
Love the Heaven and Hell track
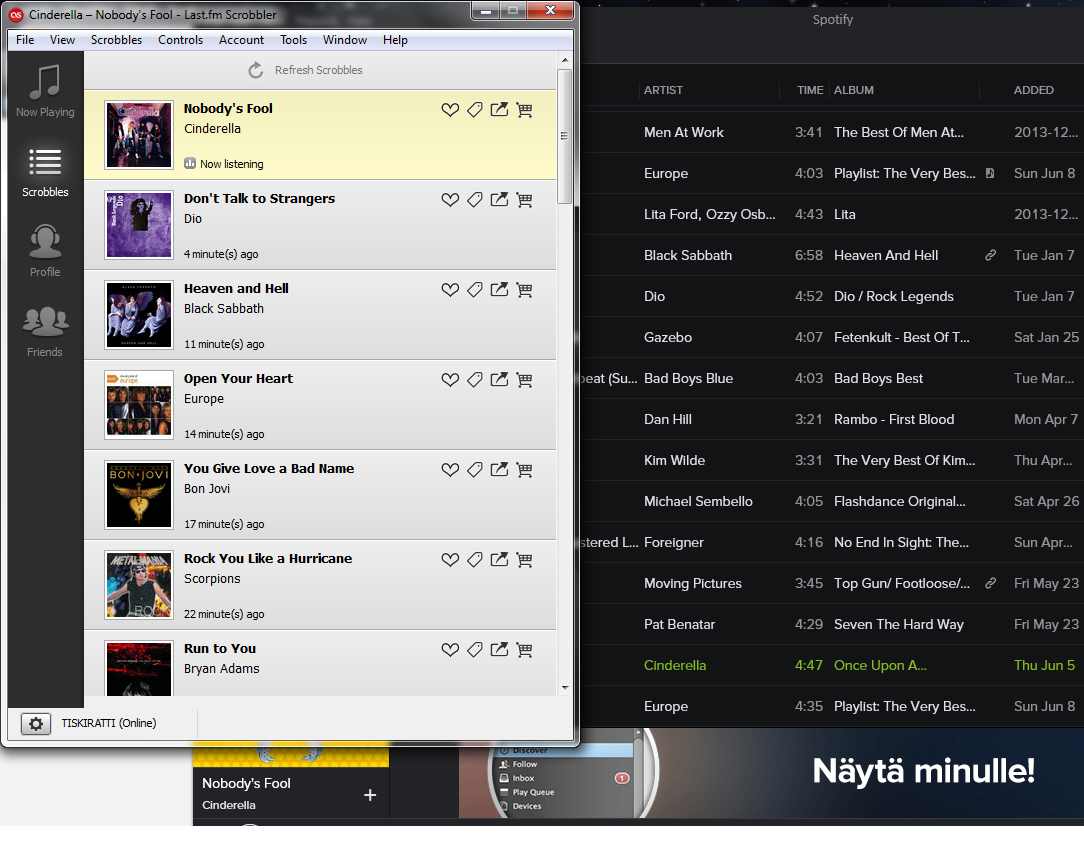click(450, 290)
